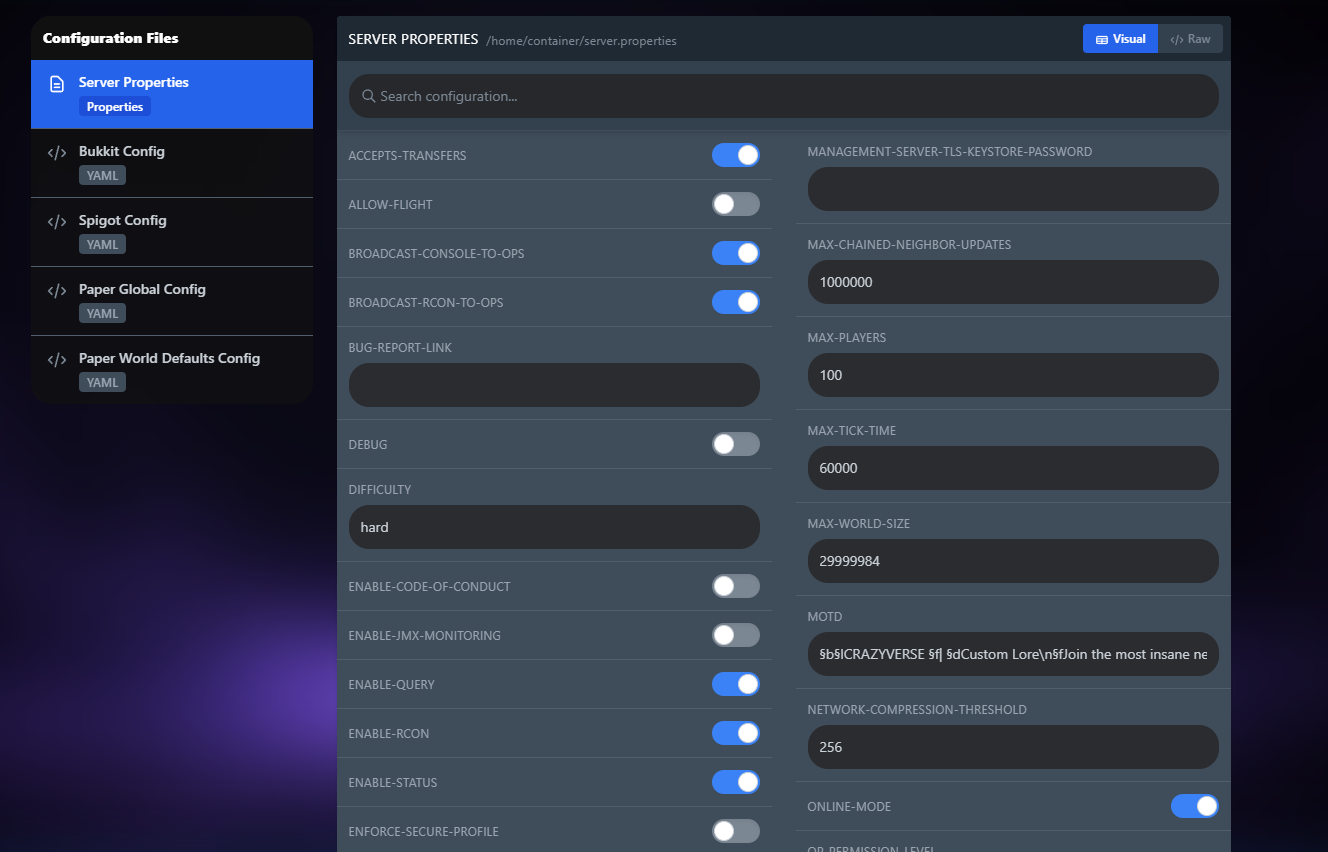Disable BROADCAST-CONSOLE-TO-OPS
The height and width of the screenshot is (852, 1328).
tap(736, 253)
